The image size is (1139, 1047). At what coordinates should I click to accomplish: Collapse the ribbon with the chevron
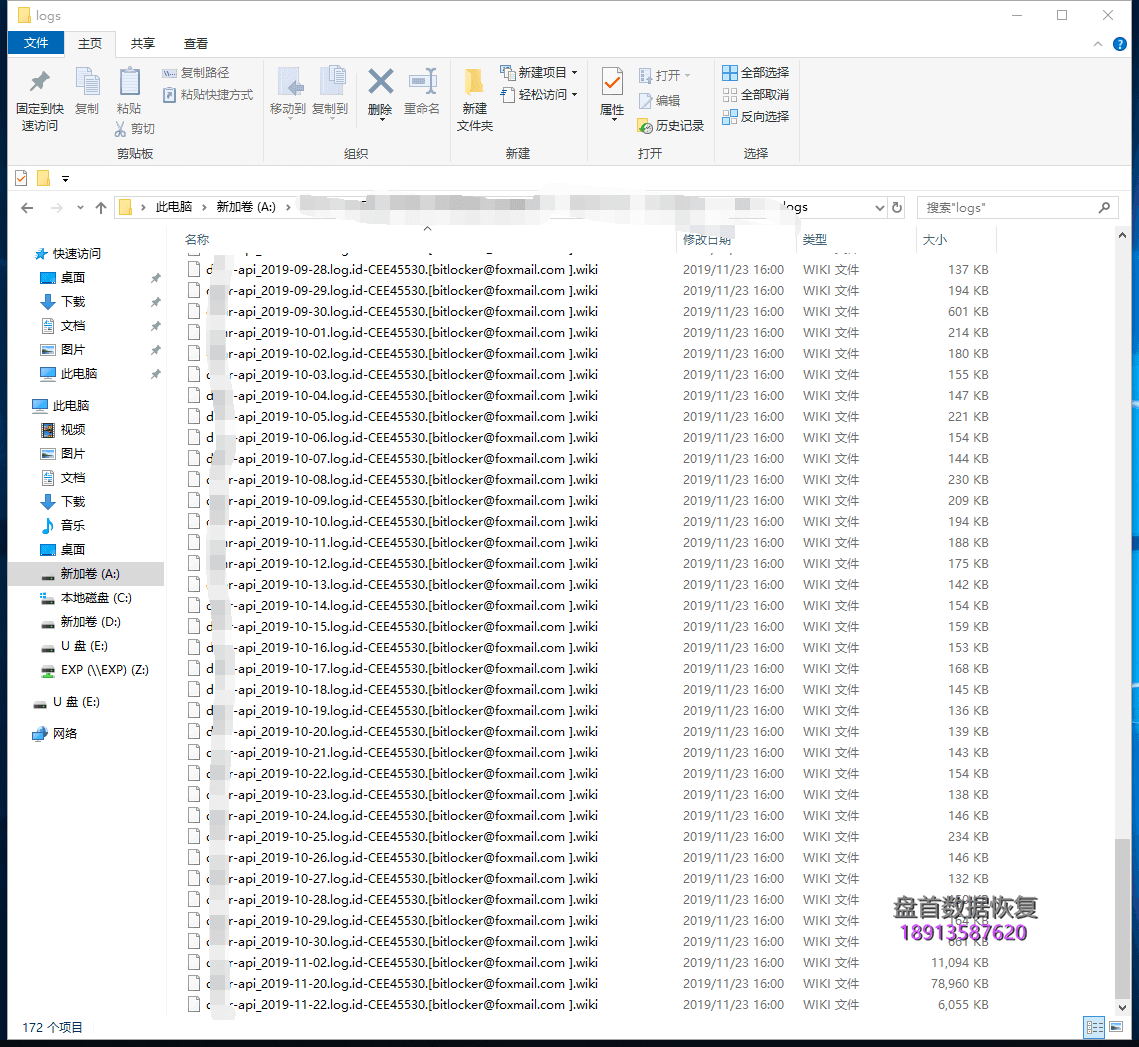1098,44
